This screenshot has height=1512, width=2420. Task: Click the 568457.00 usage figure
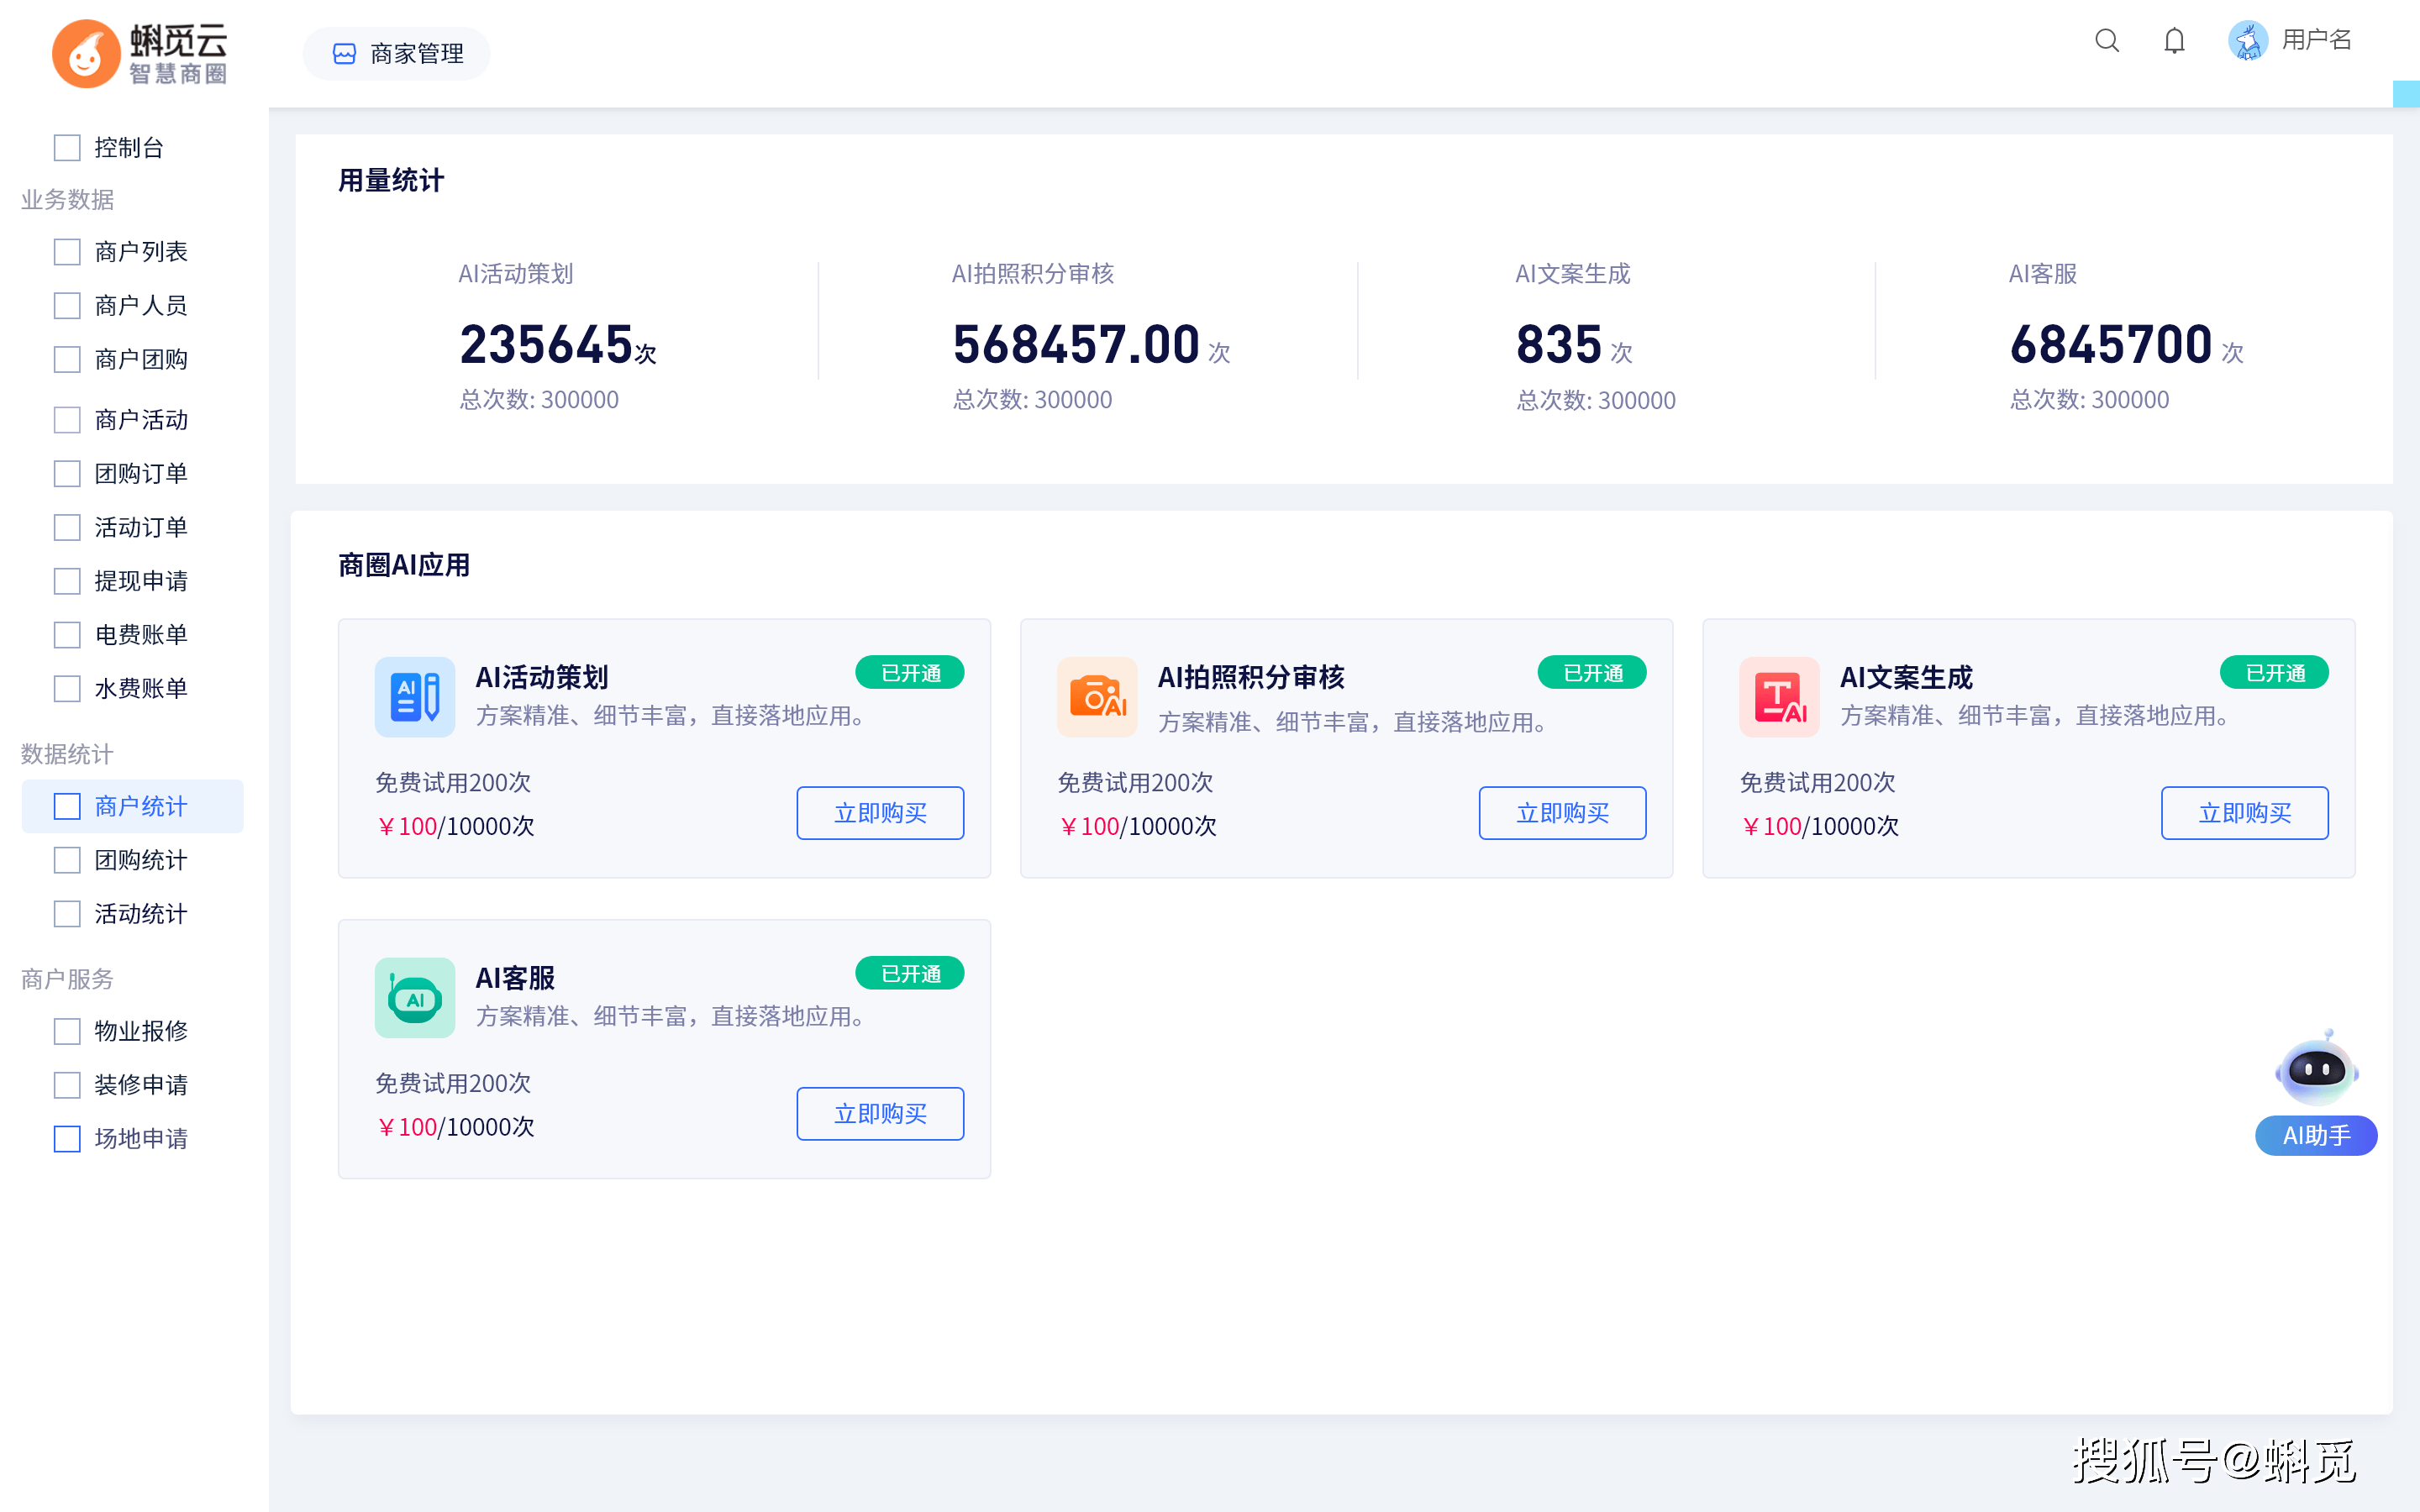[x=1076, y=345]
